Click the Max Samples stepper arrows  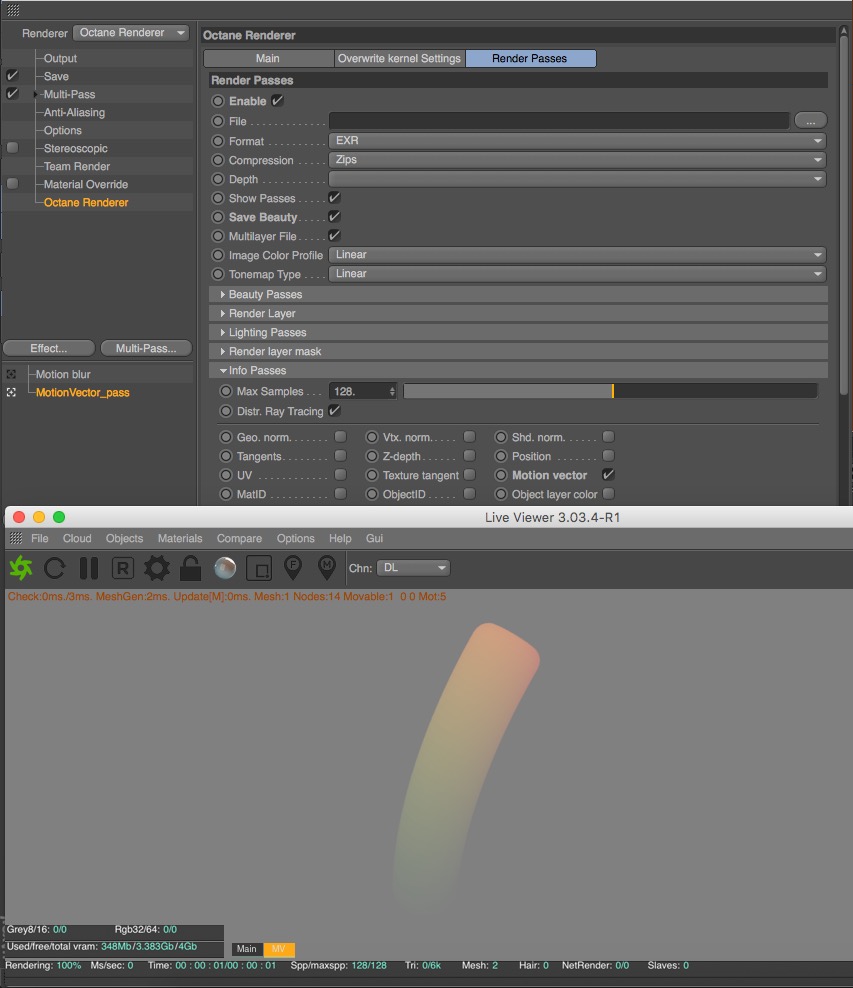click(392, 391)
